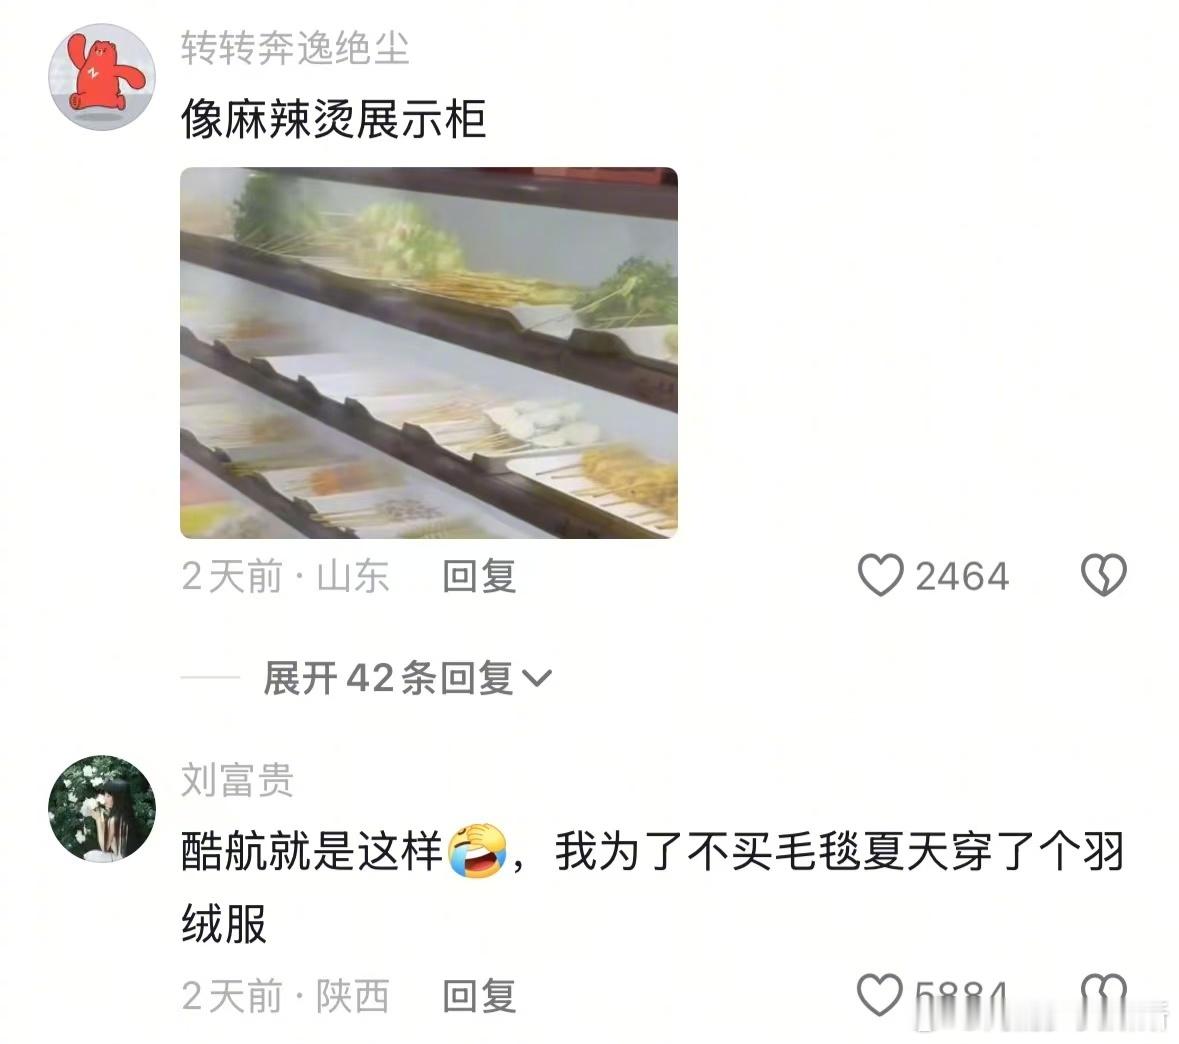Tap the 2天前 · 山东 timestamp
The width and height of the screenshot is (1179, 1044).
point(285,576)
